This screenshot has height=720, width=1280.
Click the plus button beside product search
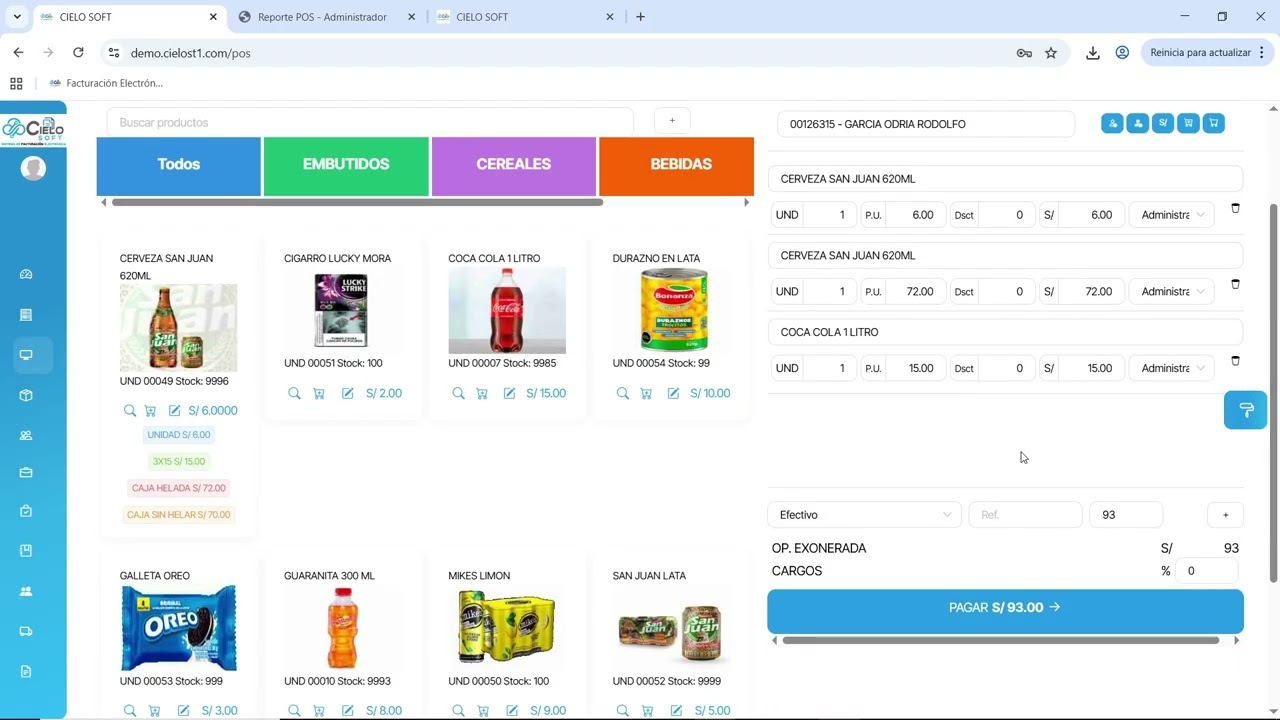coord(672,121)
